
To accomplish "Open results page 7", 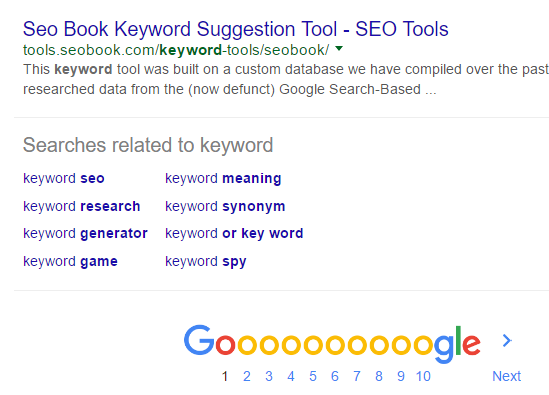I will pyautogui.click(x=357, y=376).
